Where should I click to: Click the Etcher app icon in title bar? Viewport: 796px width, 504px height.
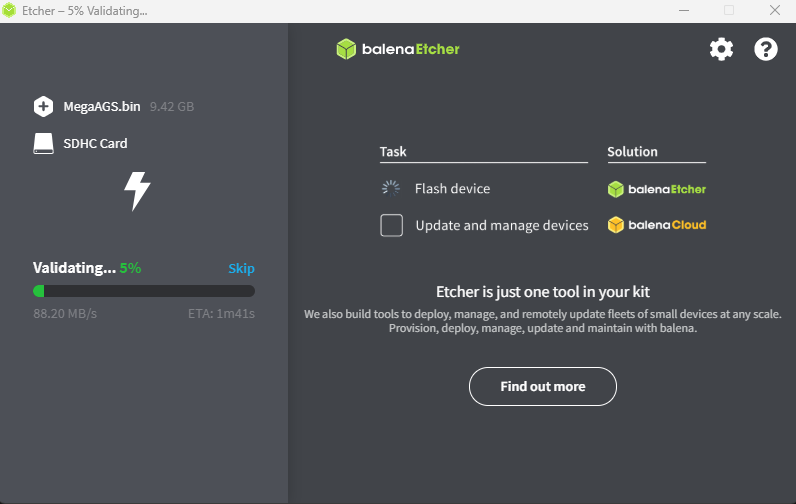(x=9, y=10)
